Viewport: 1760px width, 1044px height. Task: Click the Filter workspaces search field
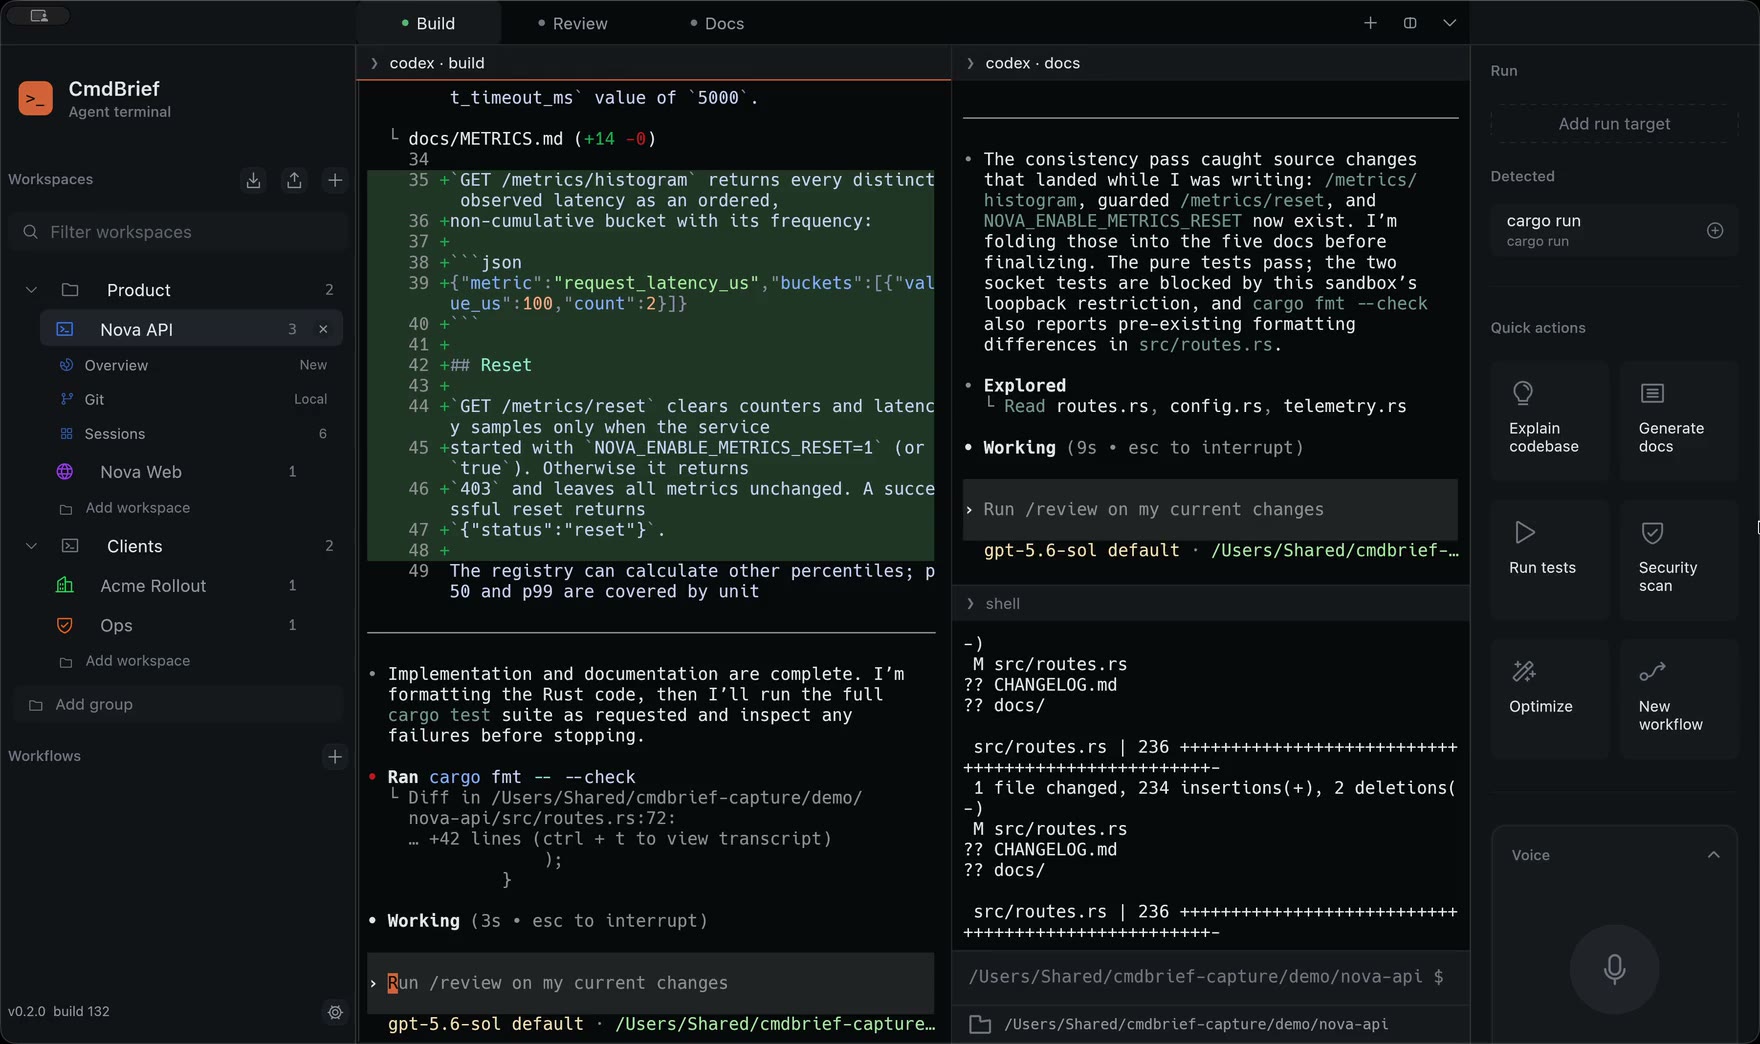(178, 232)
